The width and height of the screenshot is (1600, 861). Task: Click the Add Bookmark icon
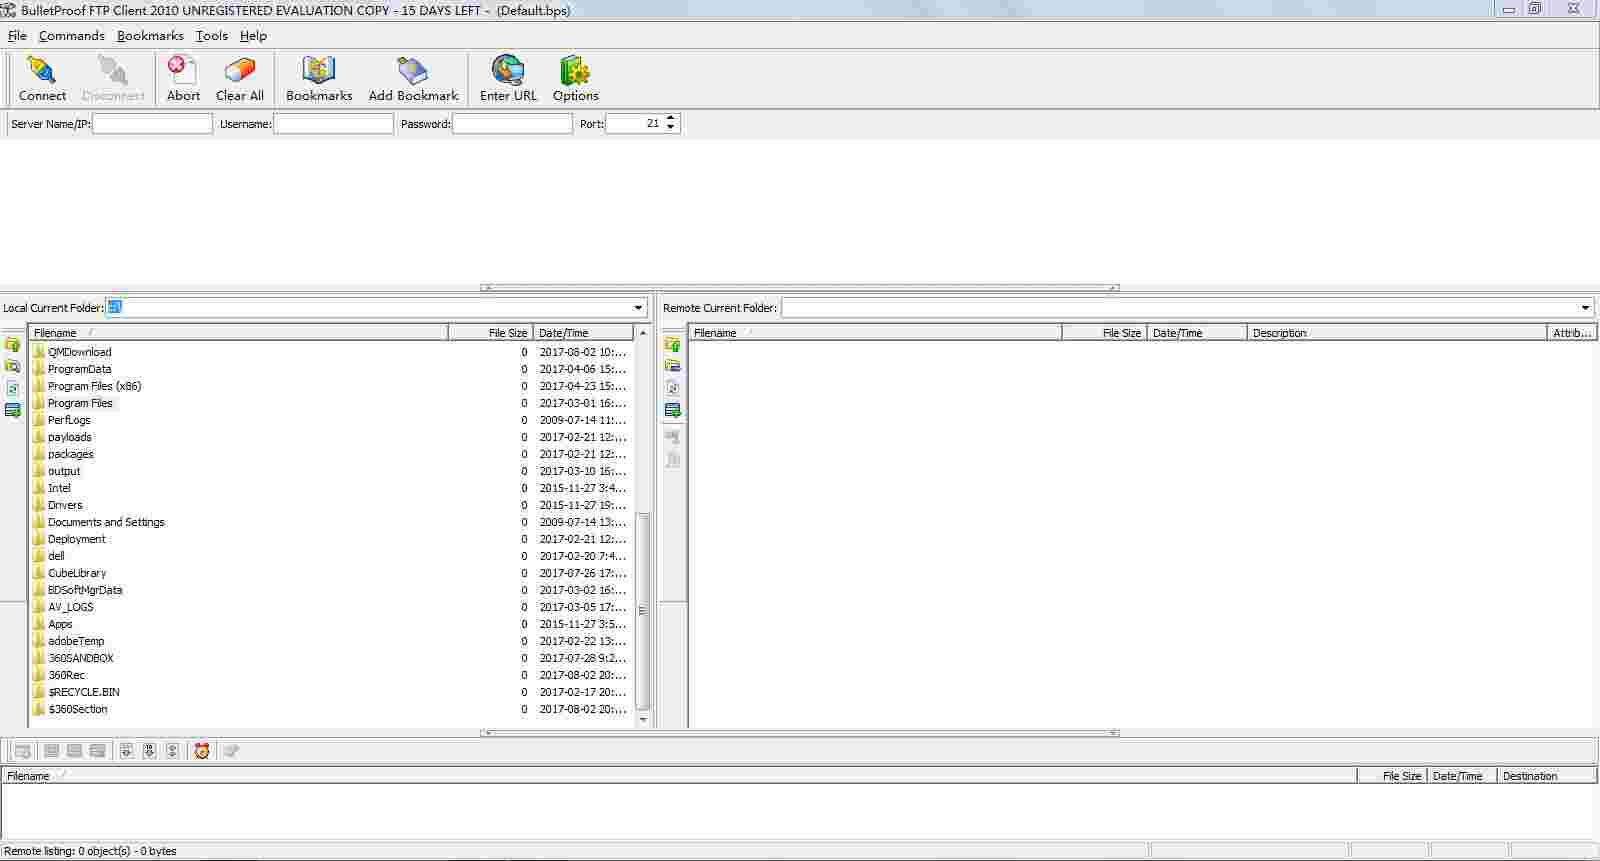[413, 70]
